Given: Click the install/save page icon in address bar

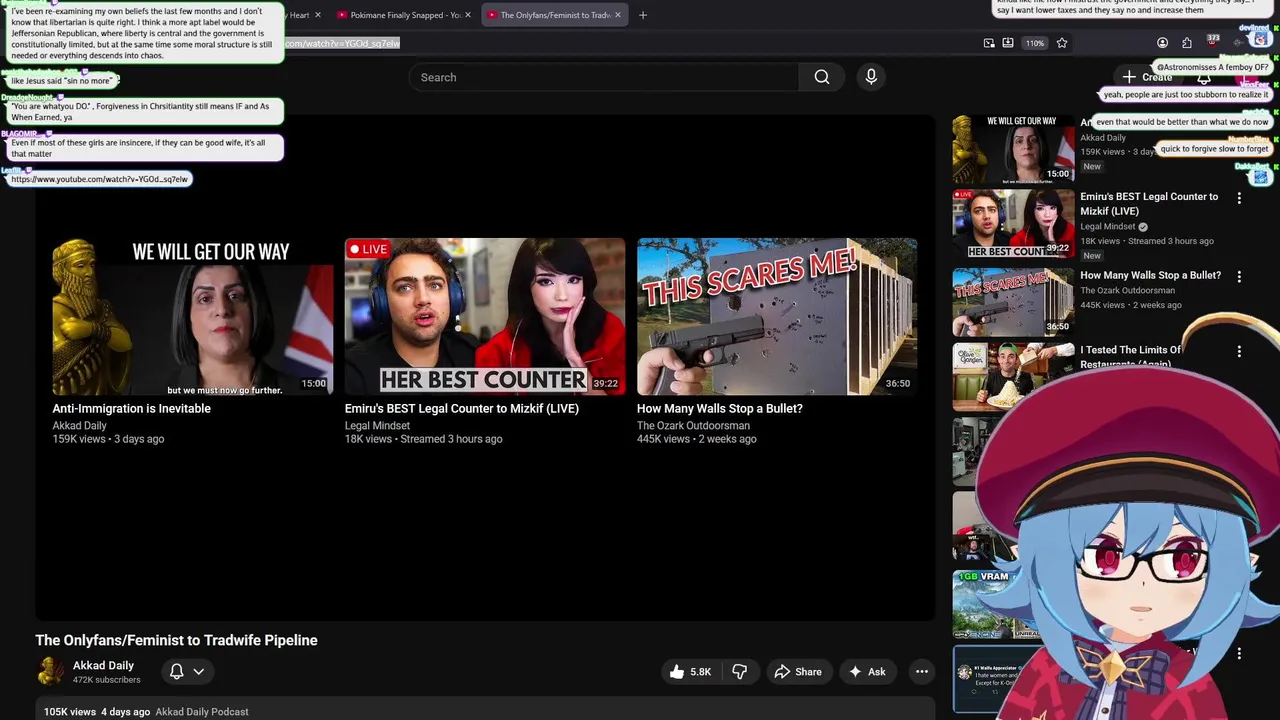Looking at the screenshot, I should [1008, 43].
